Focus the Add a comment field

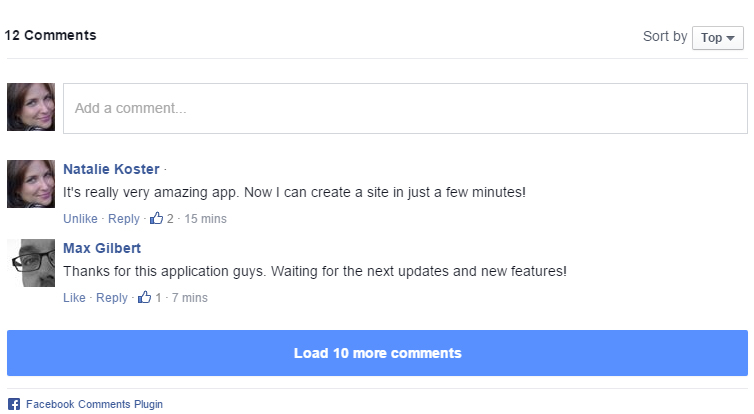(x=405, y=108)
